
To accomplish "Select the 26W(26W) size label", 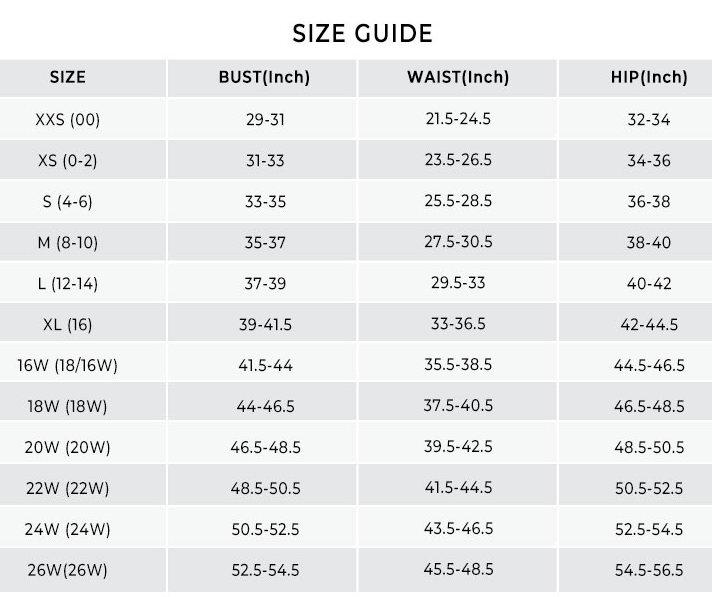I will pos(68,570).
